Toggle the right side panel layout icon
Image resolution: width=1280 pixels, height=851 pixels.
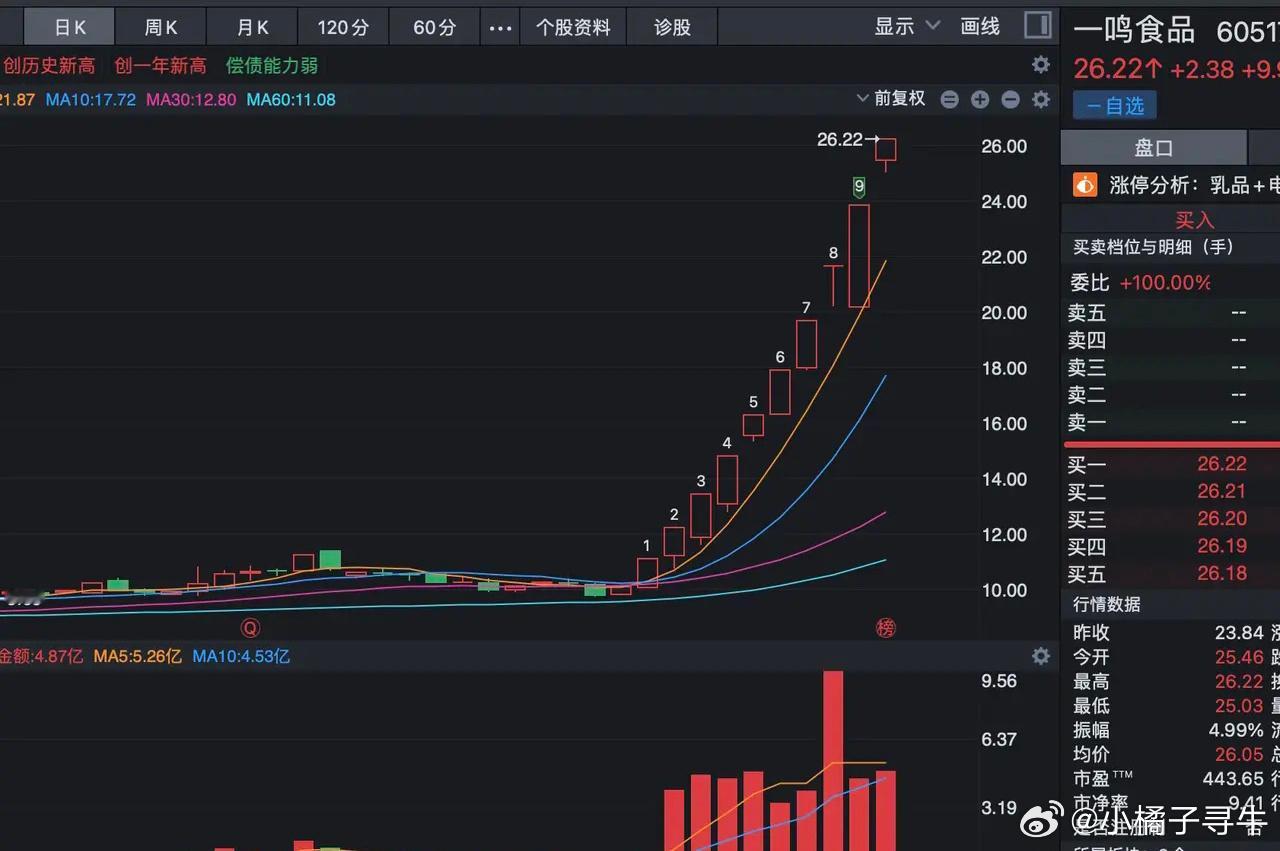click(1038, 26)
